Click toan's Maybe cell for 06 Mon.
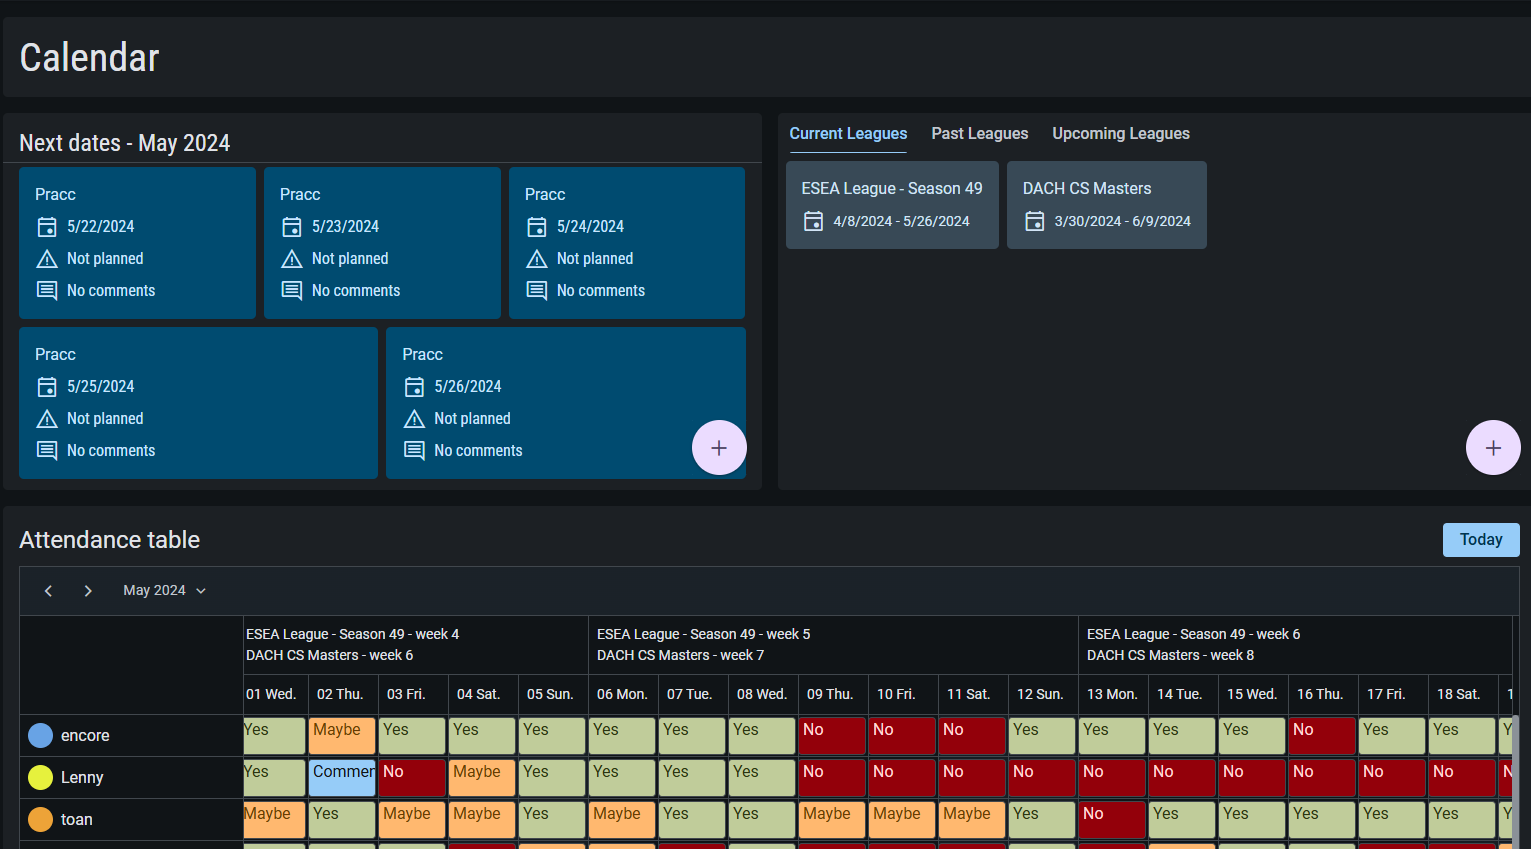Viewport: 1531px width, 849px height. pyautogui.click(x=622, y=820)
